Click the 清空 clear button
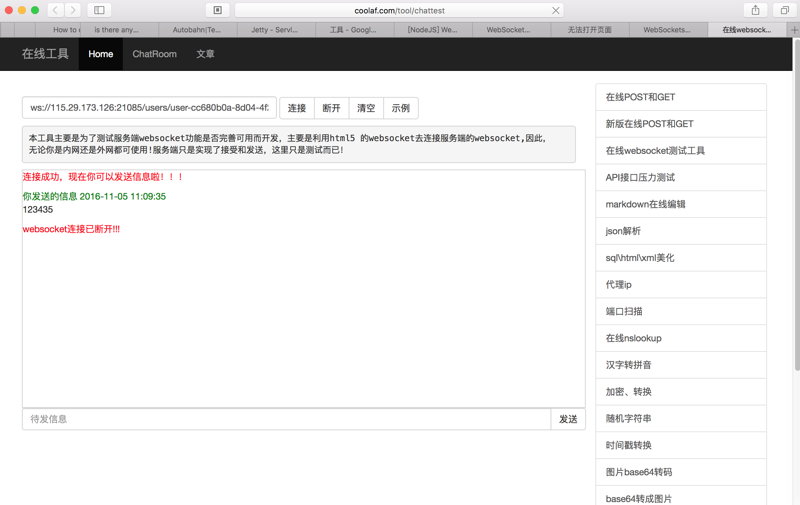The height and width of the screenshot is (505, 800). tap(366, 108)
